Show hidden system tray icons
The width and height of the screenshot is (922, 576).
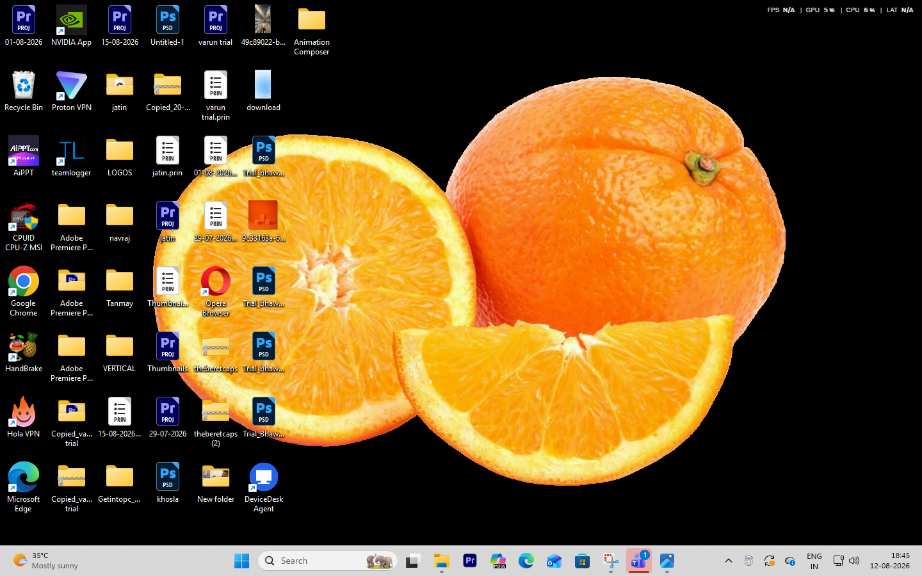click(x=728, y=561)
